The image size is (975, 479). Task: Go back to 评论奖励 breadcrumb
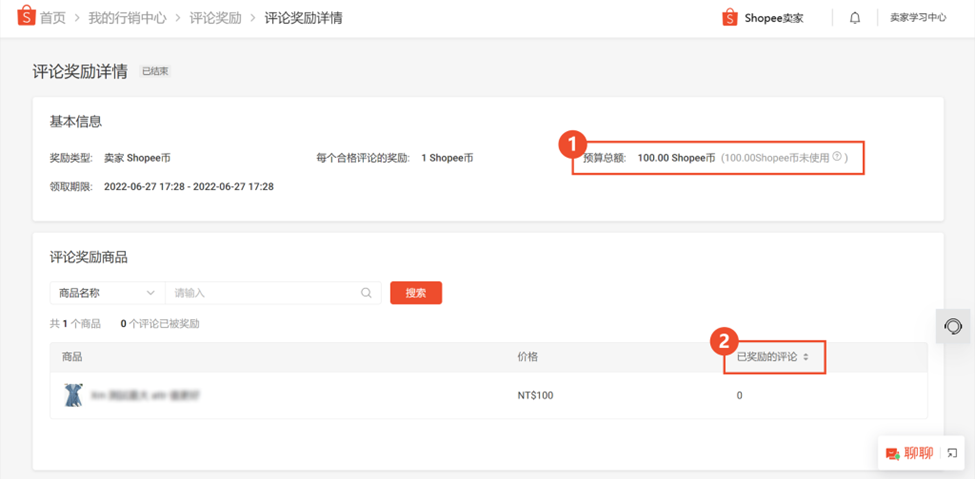215,18
